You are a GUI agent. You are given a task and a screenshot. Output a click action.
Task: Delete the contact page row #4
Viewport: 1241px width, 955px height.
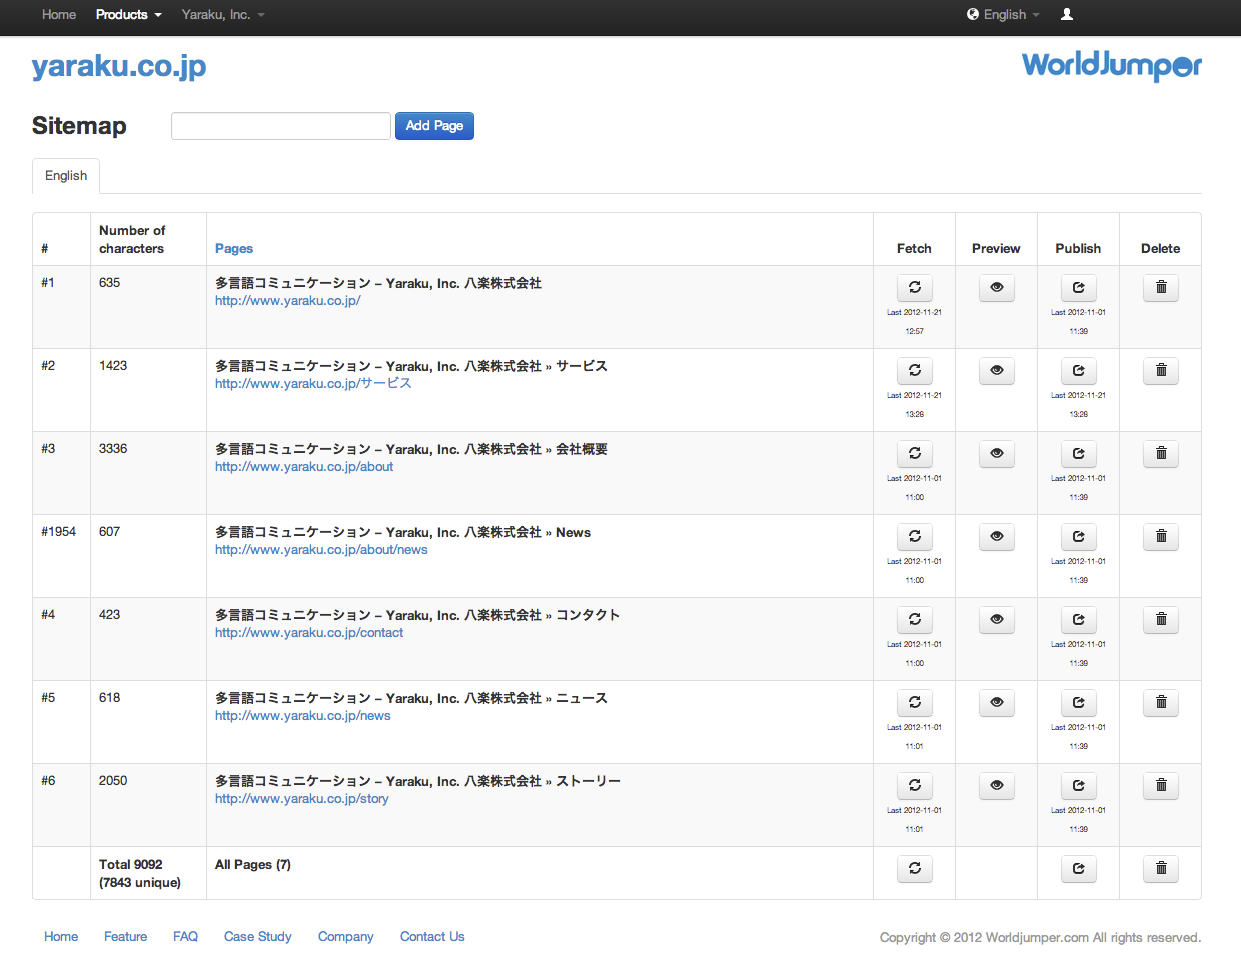coord(1160,619)
